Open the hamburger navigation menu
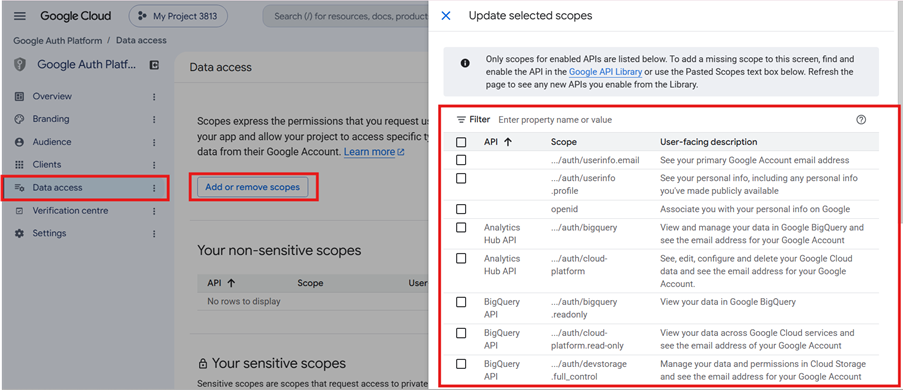The image size is (903, 390). [20, 16]
